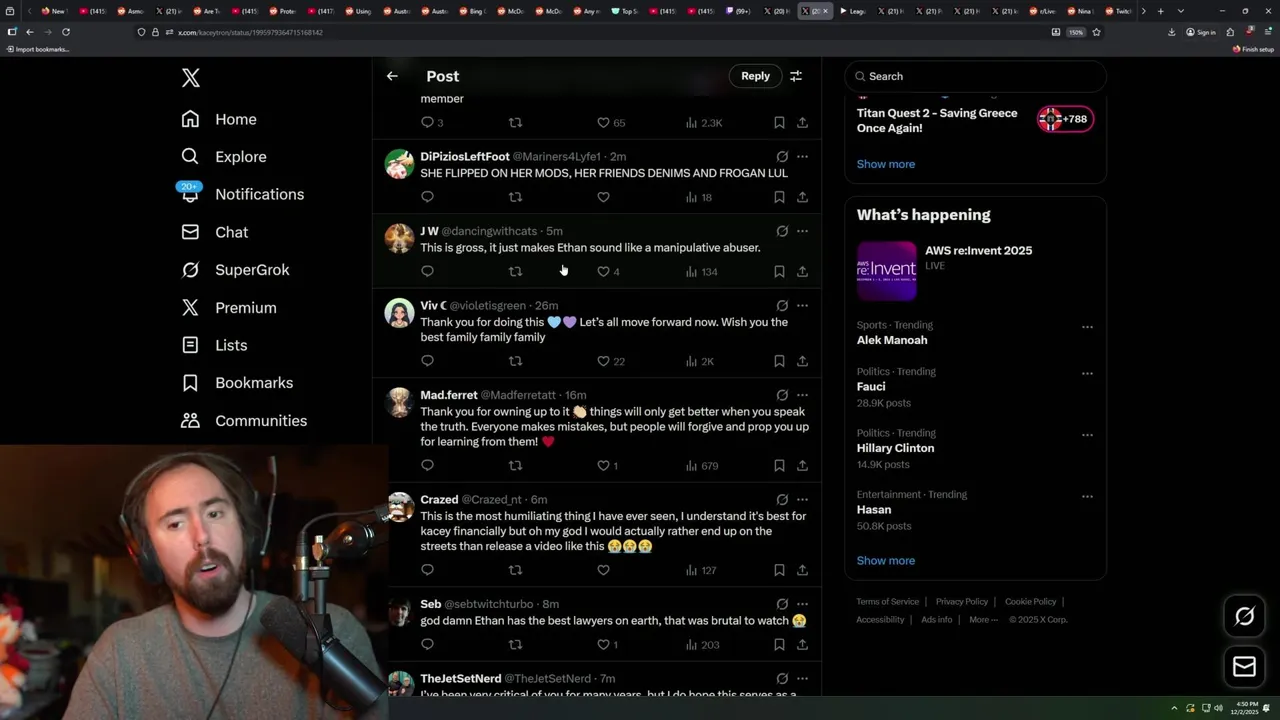The height and width of the screenshot is (720, 1280).
Task: Open more options on TheJetSetNerd's post
Action: point(802,678)
